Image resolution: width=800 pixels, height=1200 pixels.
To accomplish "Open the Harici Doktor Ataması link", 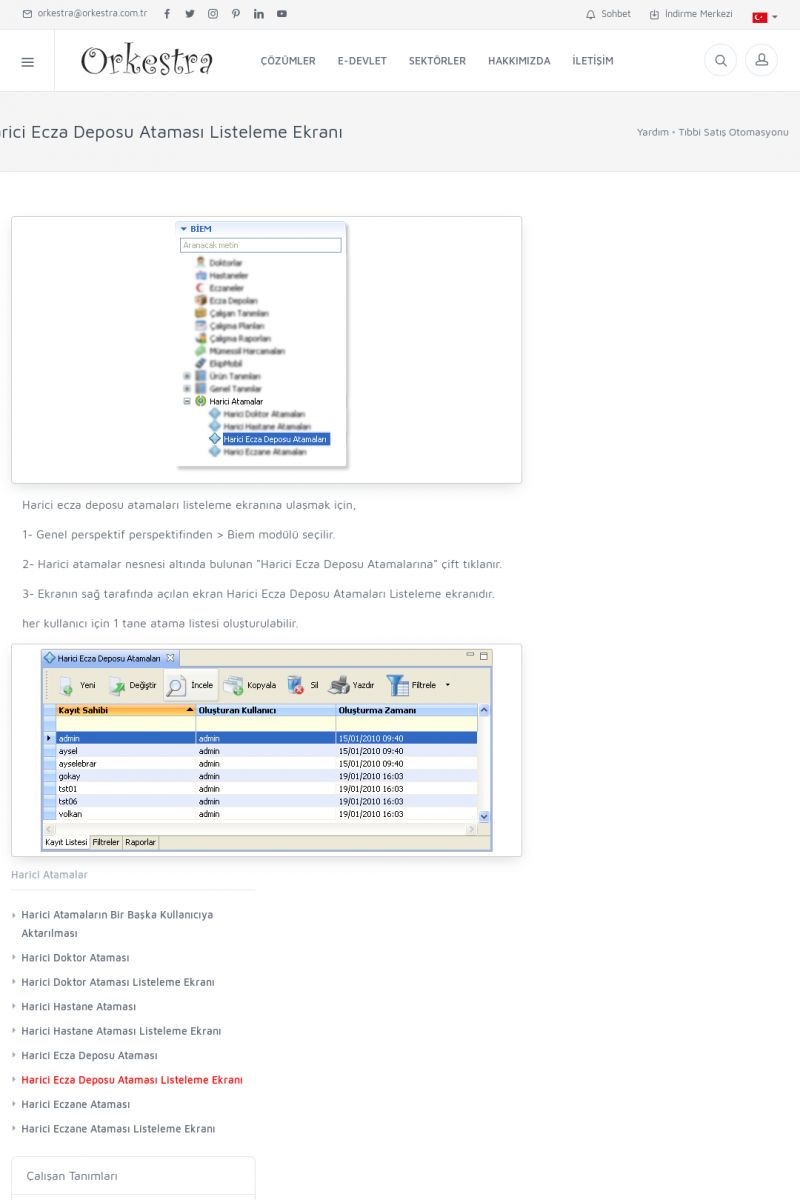I will [x=75, y=958].
